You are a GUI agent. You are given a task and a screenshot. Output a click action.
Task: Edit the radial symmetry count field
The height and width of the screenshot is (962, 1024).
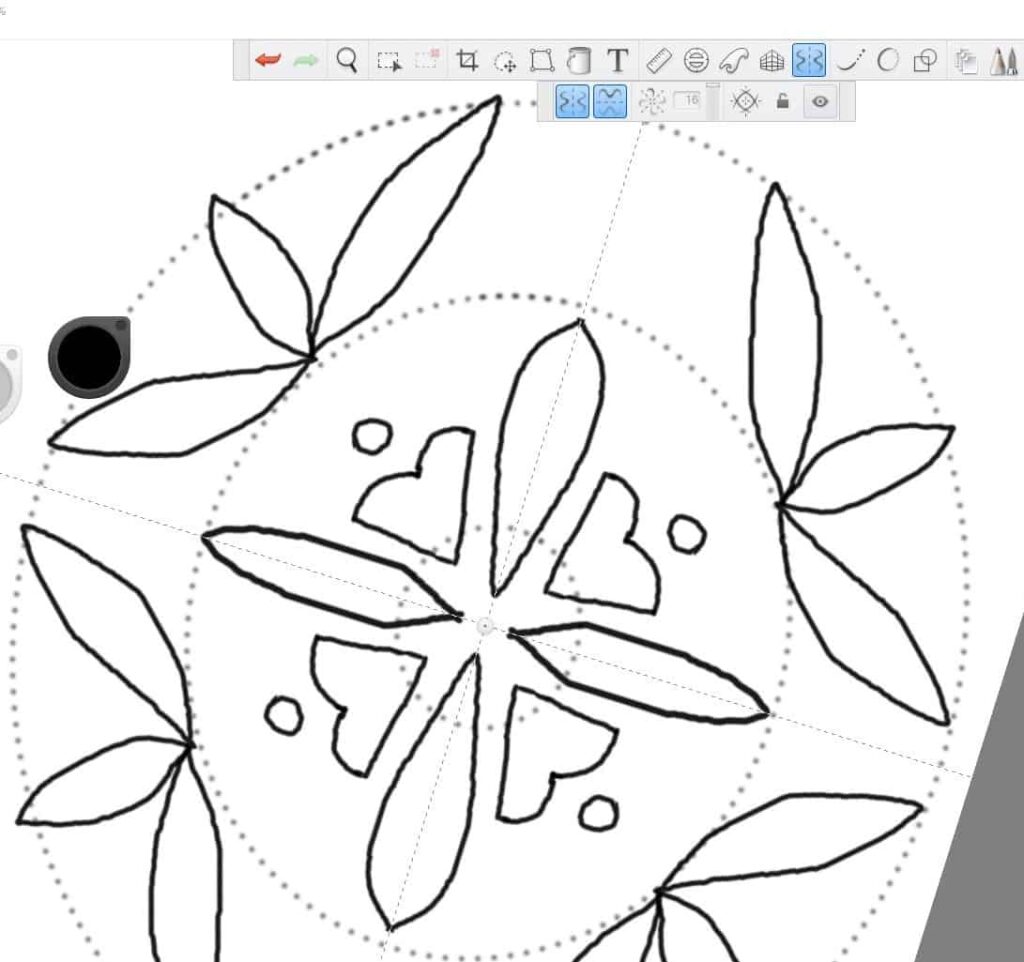point(687,101)
